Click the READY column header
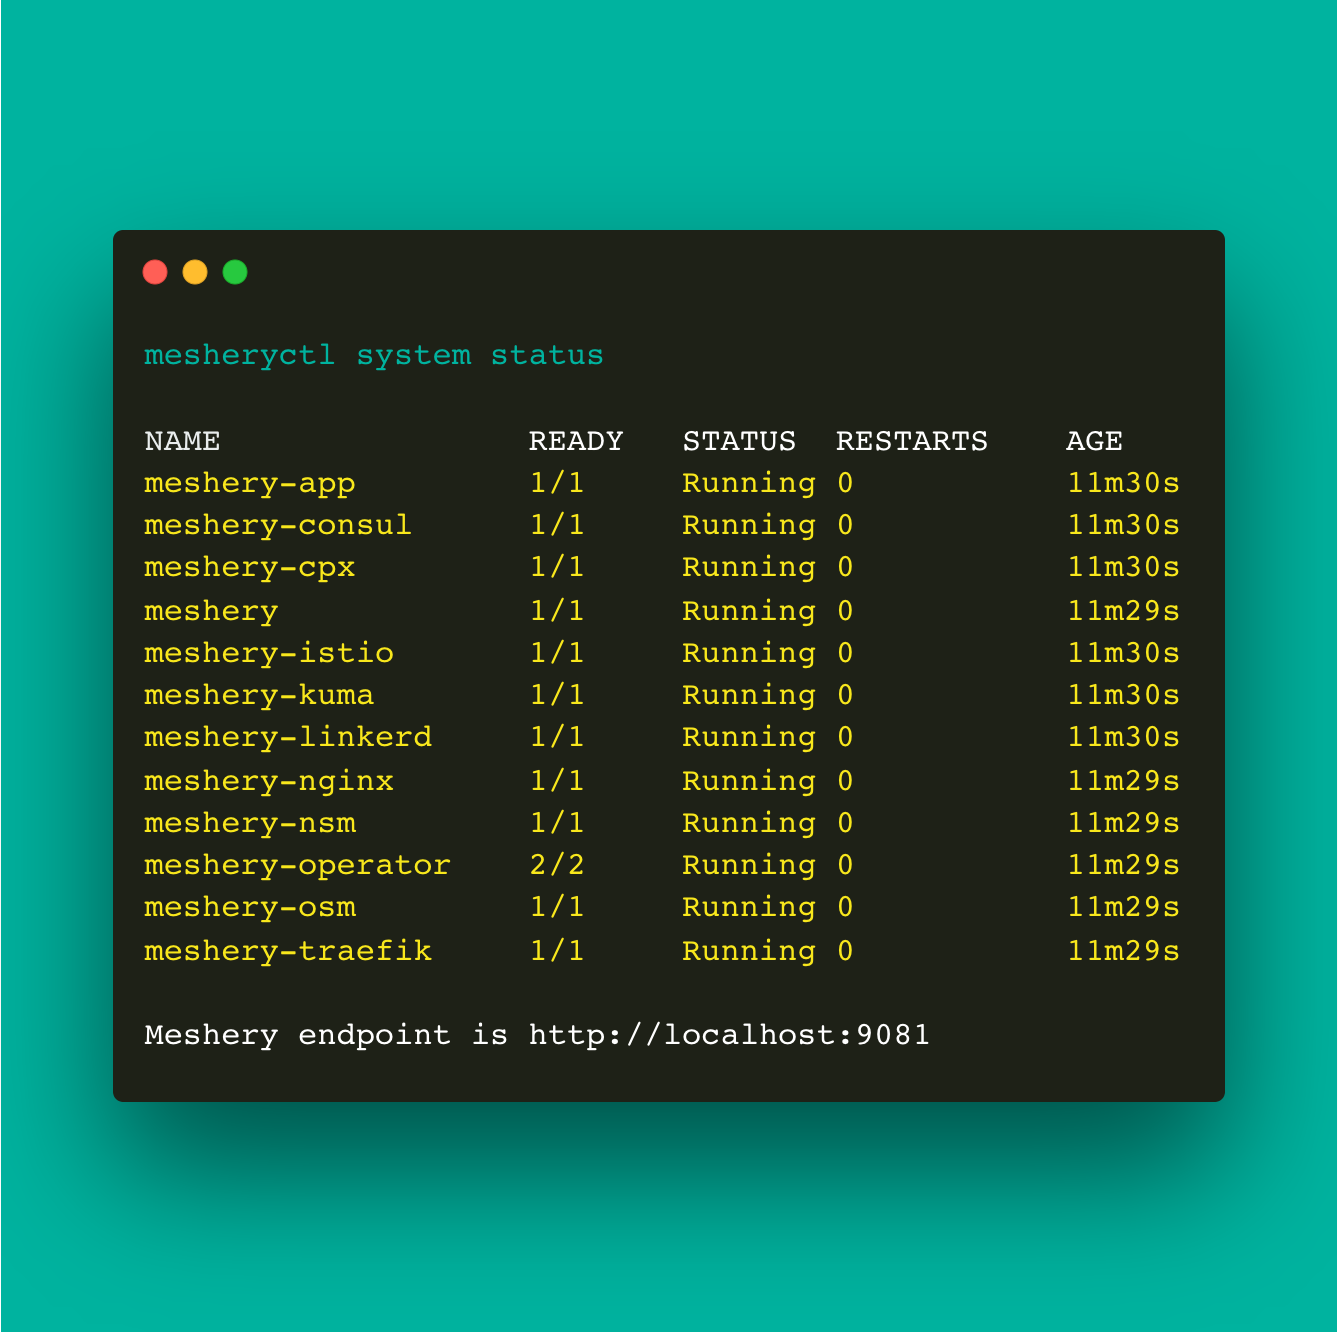The image size is (1338, 1332). coord(576,440)
